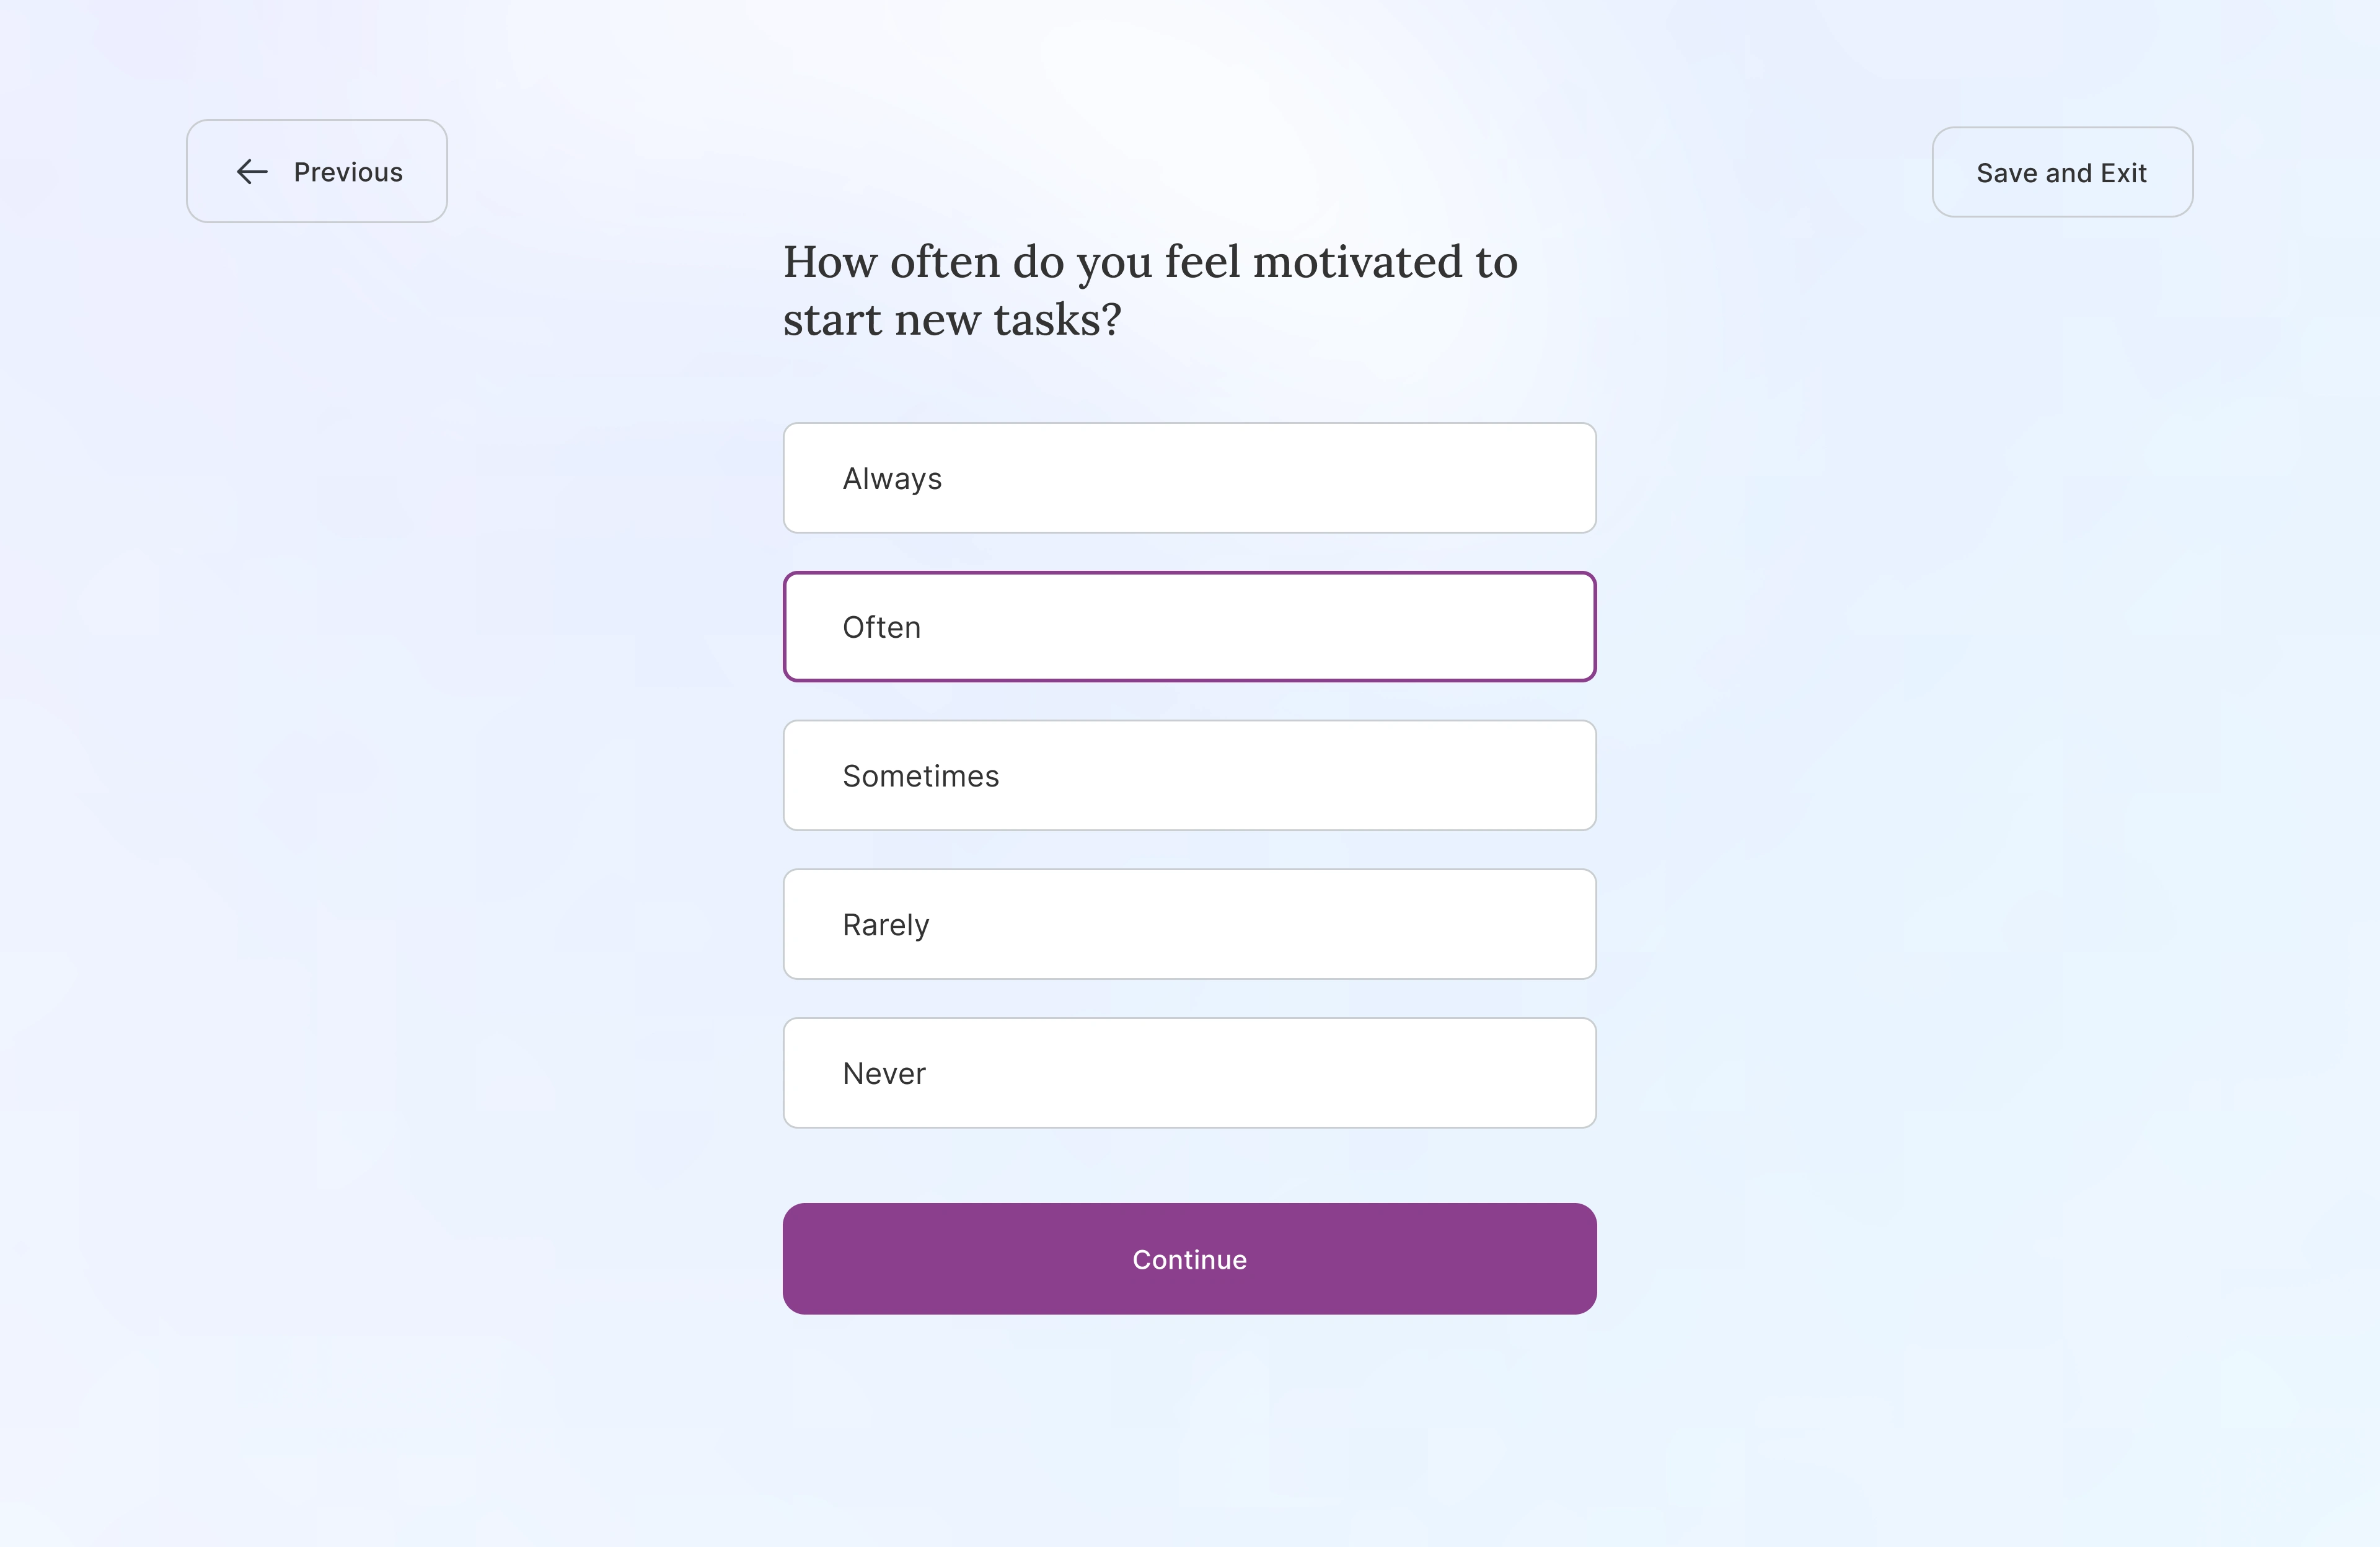Go back using the Previous button
The image size is (2380, 1547).
[x=316, y=171]
